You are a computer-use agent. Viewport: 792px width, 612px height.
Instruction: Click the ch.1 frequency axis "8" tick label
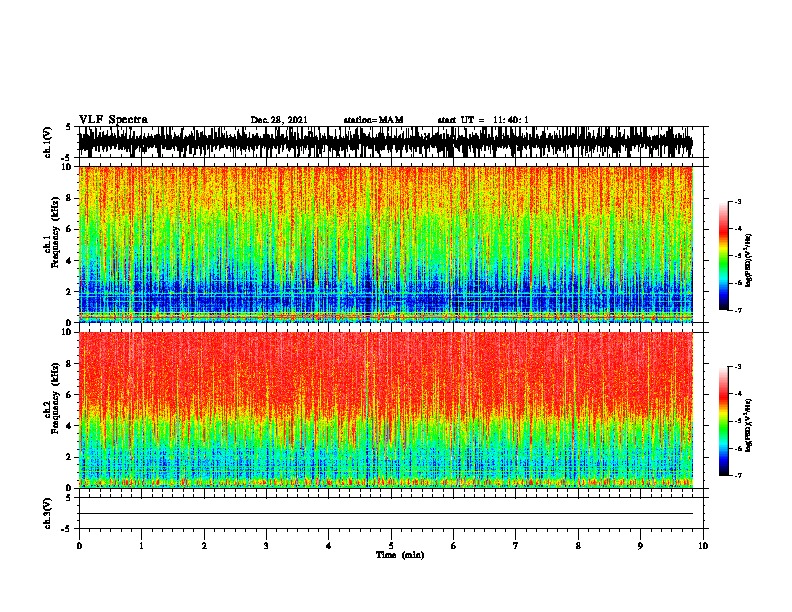69,198
